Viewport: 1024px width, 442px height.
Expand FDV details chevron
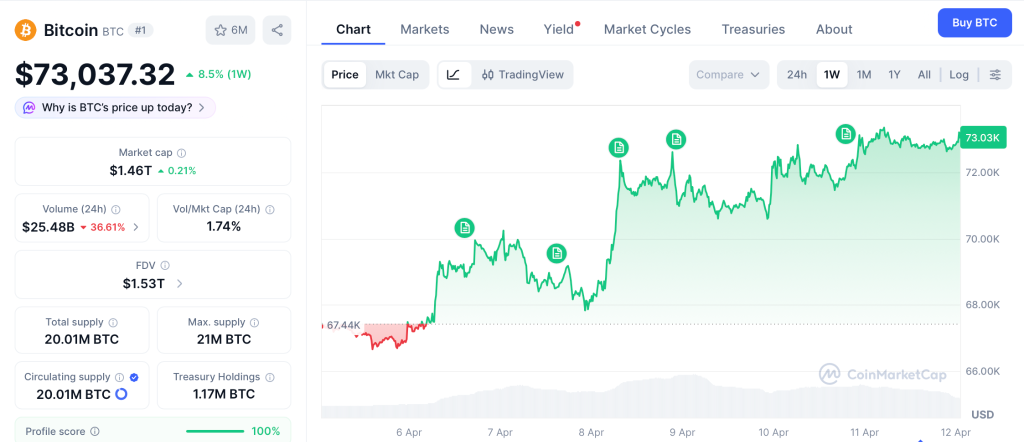[179, 284]
